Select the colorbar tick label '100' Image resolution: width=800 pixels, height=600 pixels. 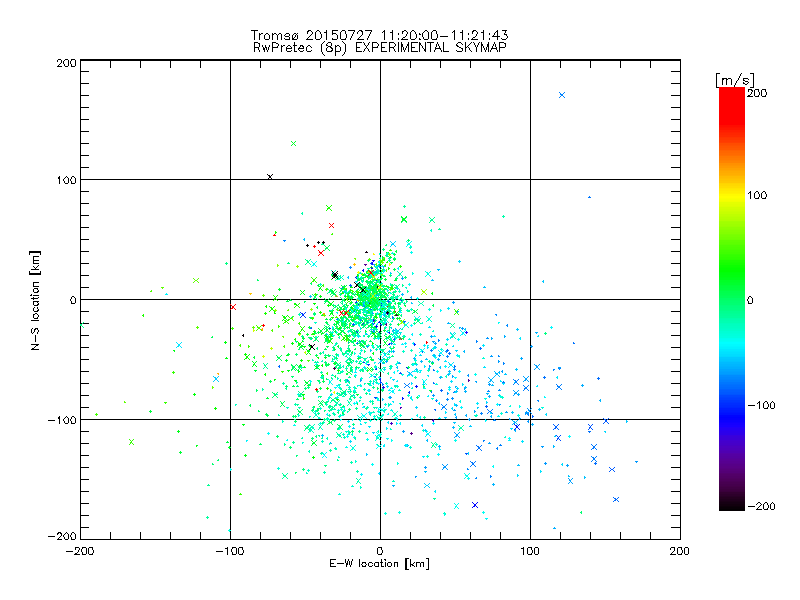[757, 195]
